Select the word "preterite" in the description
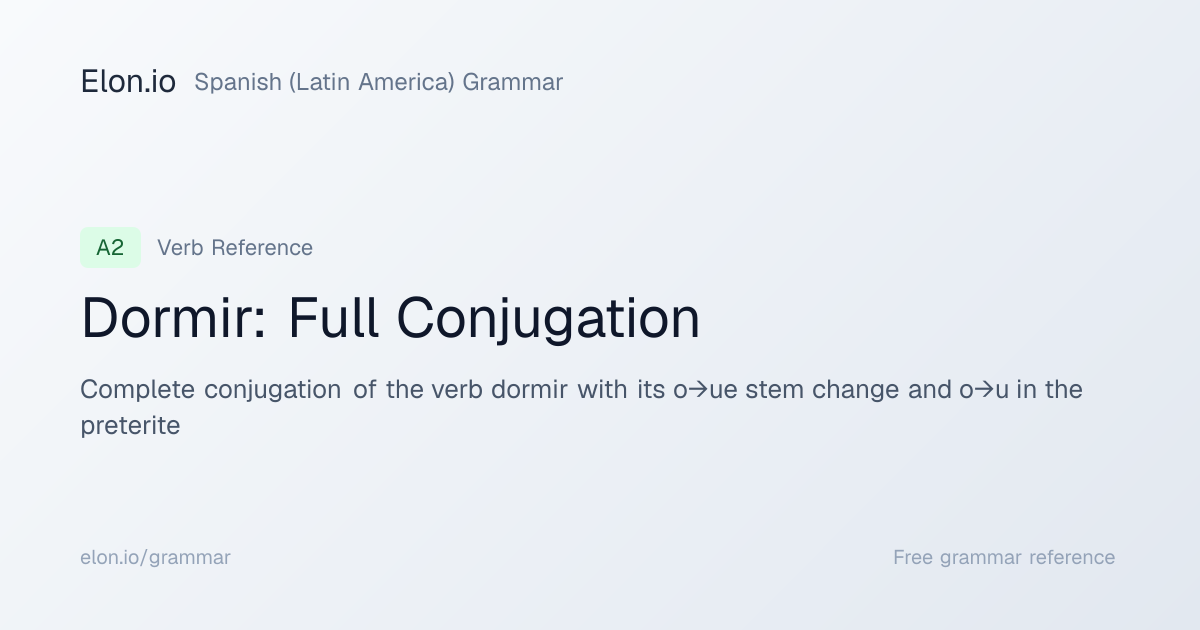The width and height of the screenshot is (1200, 630). [x=130, y=426]
